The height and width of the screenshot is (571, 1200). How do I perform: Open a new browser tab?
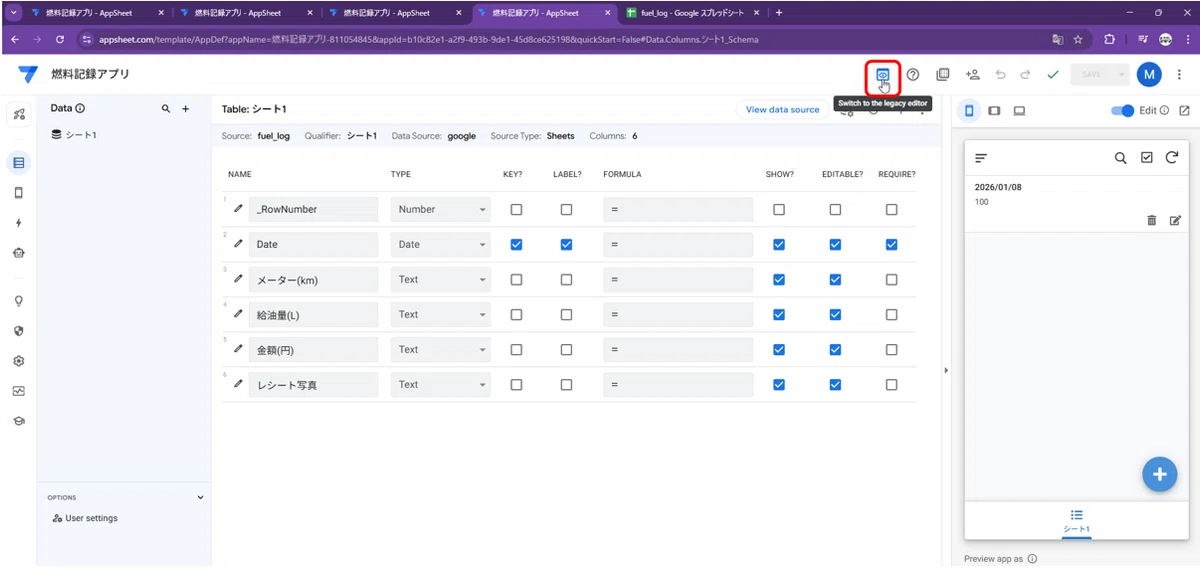[779, 13]
